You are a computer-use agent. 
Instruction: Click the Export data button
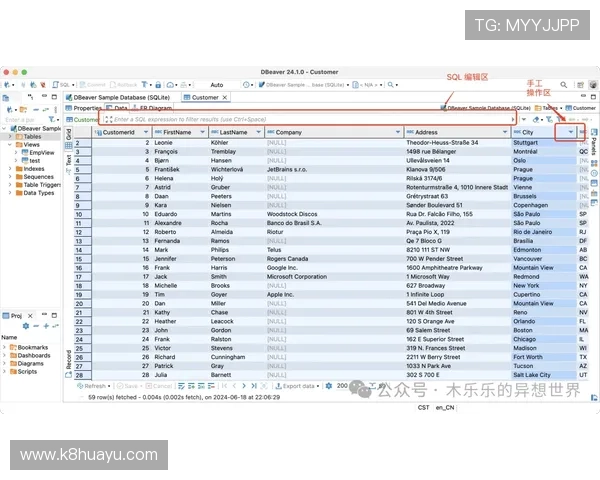coord(297,386)
